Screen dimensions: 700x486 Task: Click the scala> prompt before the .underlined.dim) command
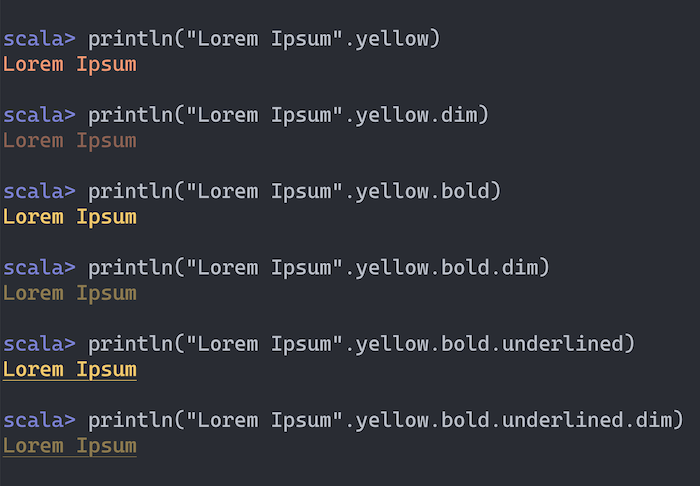click(39, 420)
